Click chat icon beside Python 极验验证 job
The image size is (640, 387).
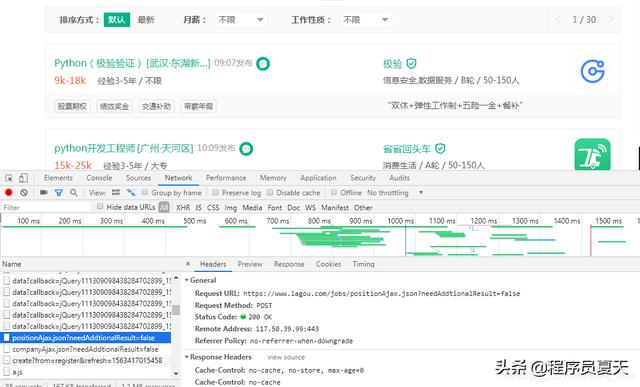click(263, 64)
